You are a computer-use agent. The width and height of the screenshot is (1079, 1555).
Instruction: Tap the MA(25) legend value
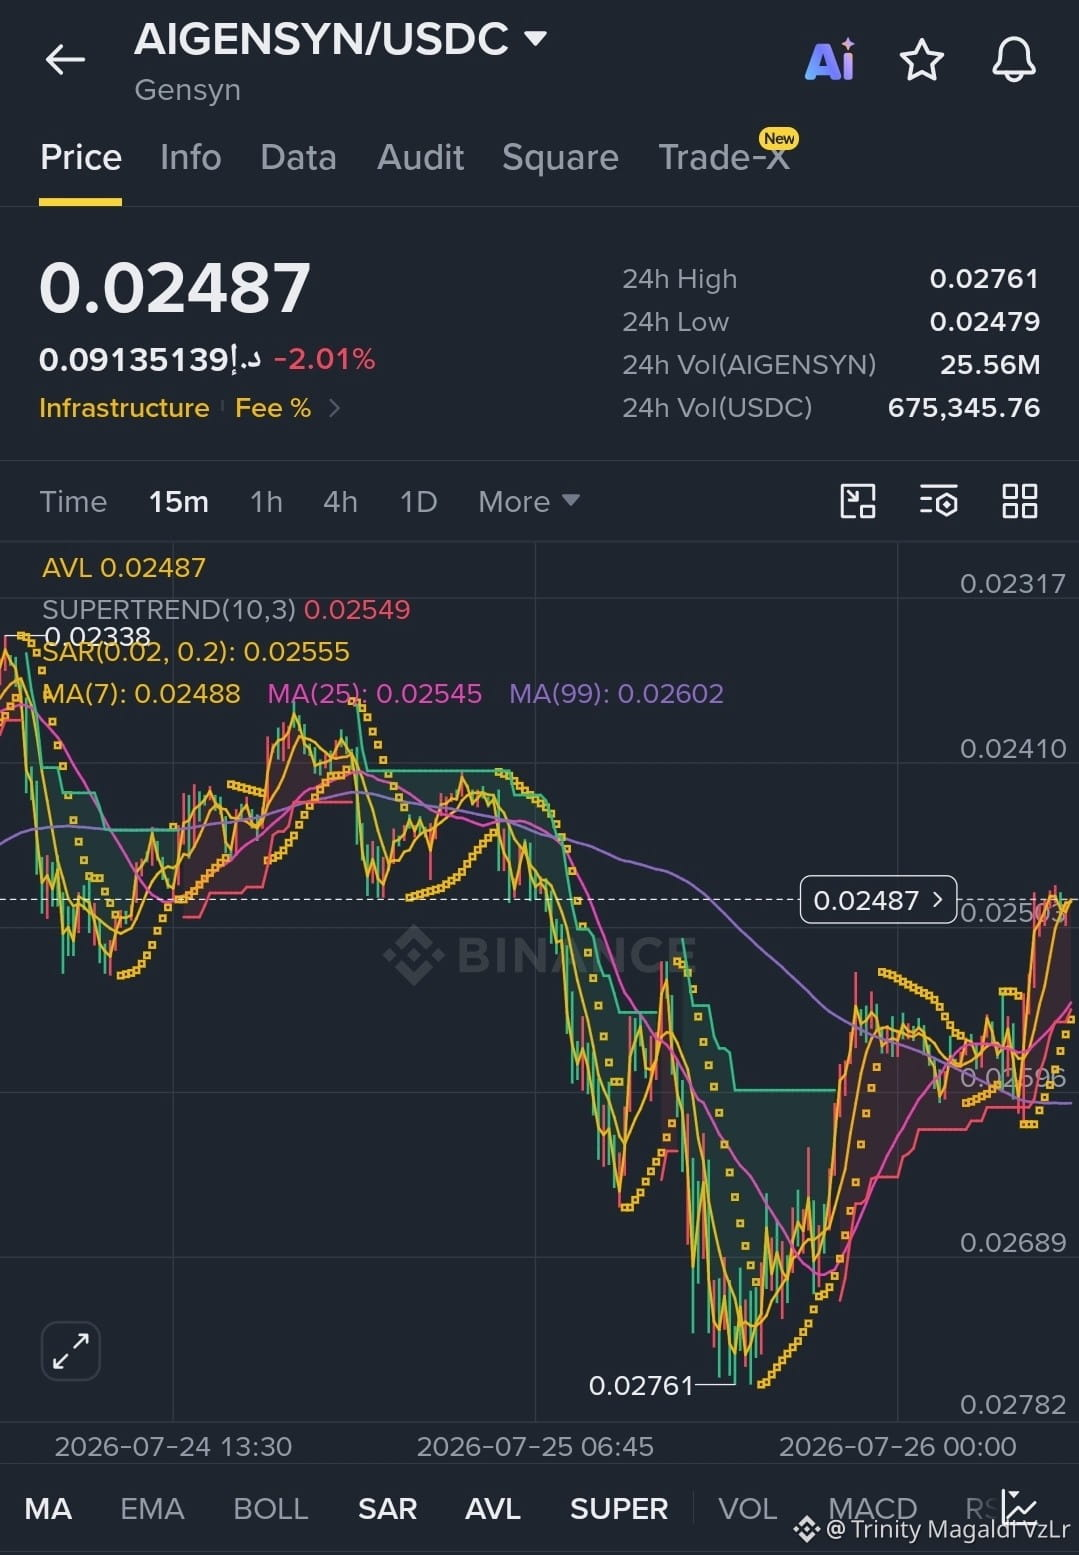(375, 693)
